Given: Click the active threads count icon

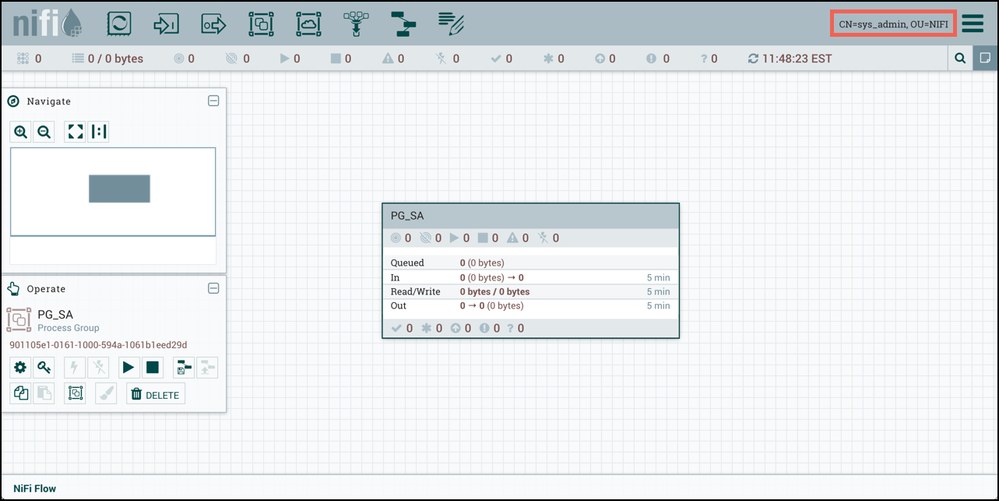Looking at the screenshot, I should point(23,59).
